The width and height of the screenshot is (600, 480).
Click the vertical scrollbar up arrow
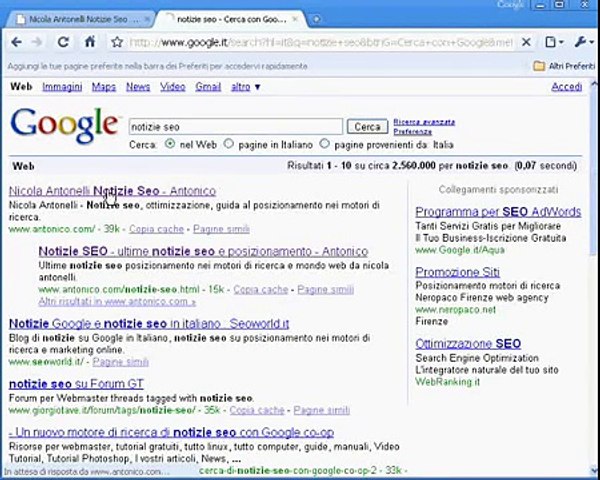point(594,84)
